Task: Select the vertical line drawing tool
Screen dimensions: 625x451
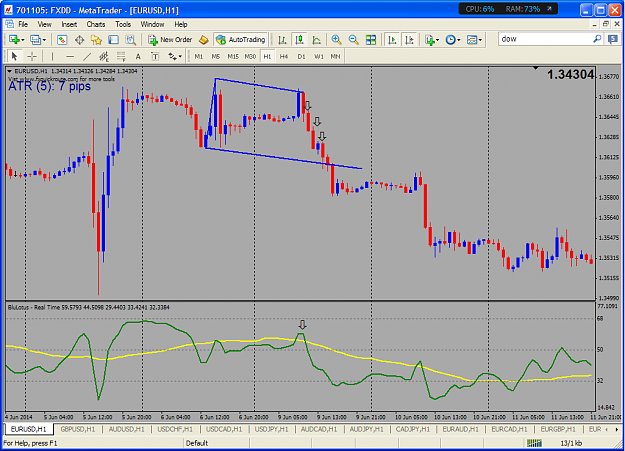Action: tap(52, 56)
